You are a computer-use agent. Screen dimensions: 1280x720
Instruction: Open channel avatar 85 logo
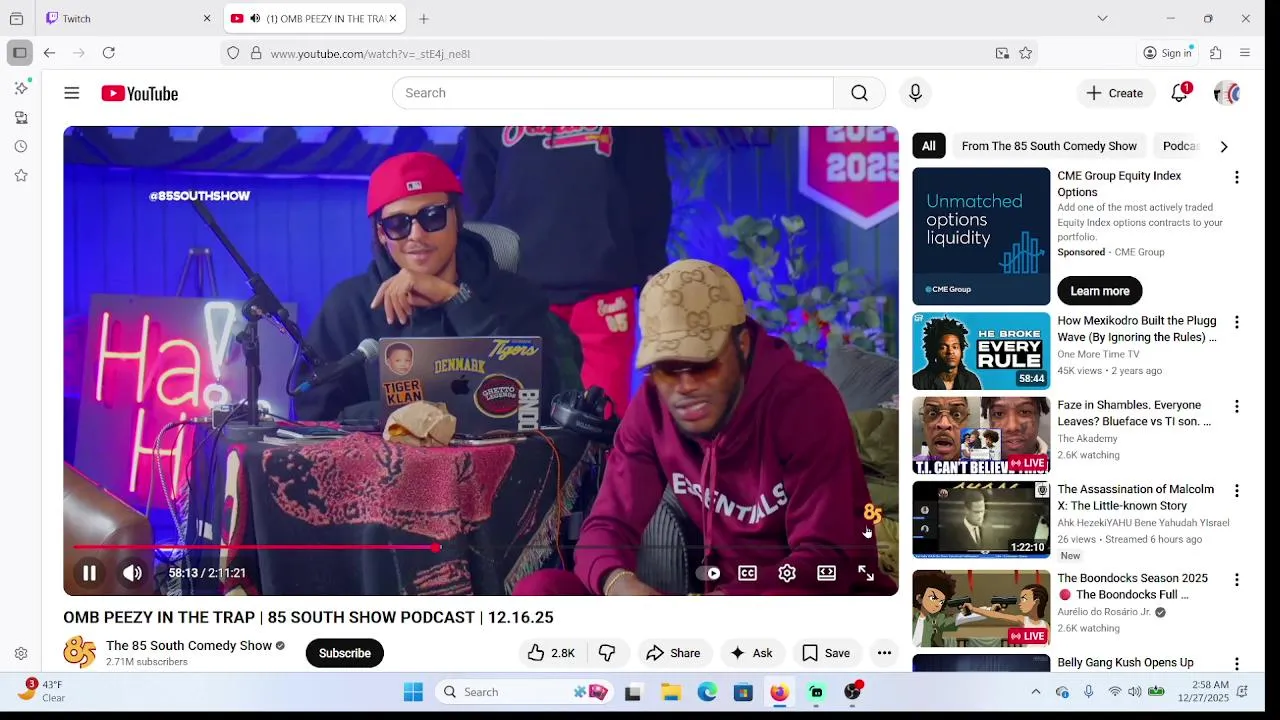coord(79,653)
